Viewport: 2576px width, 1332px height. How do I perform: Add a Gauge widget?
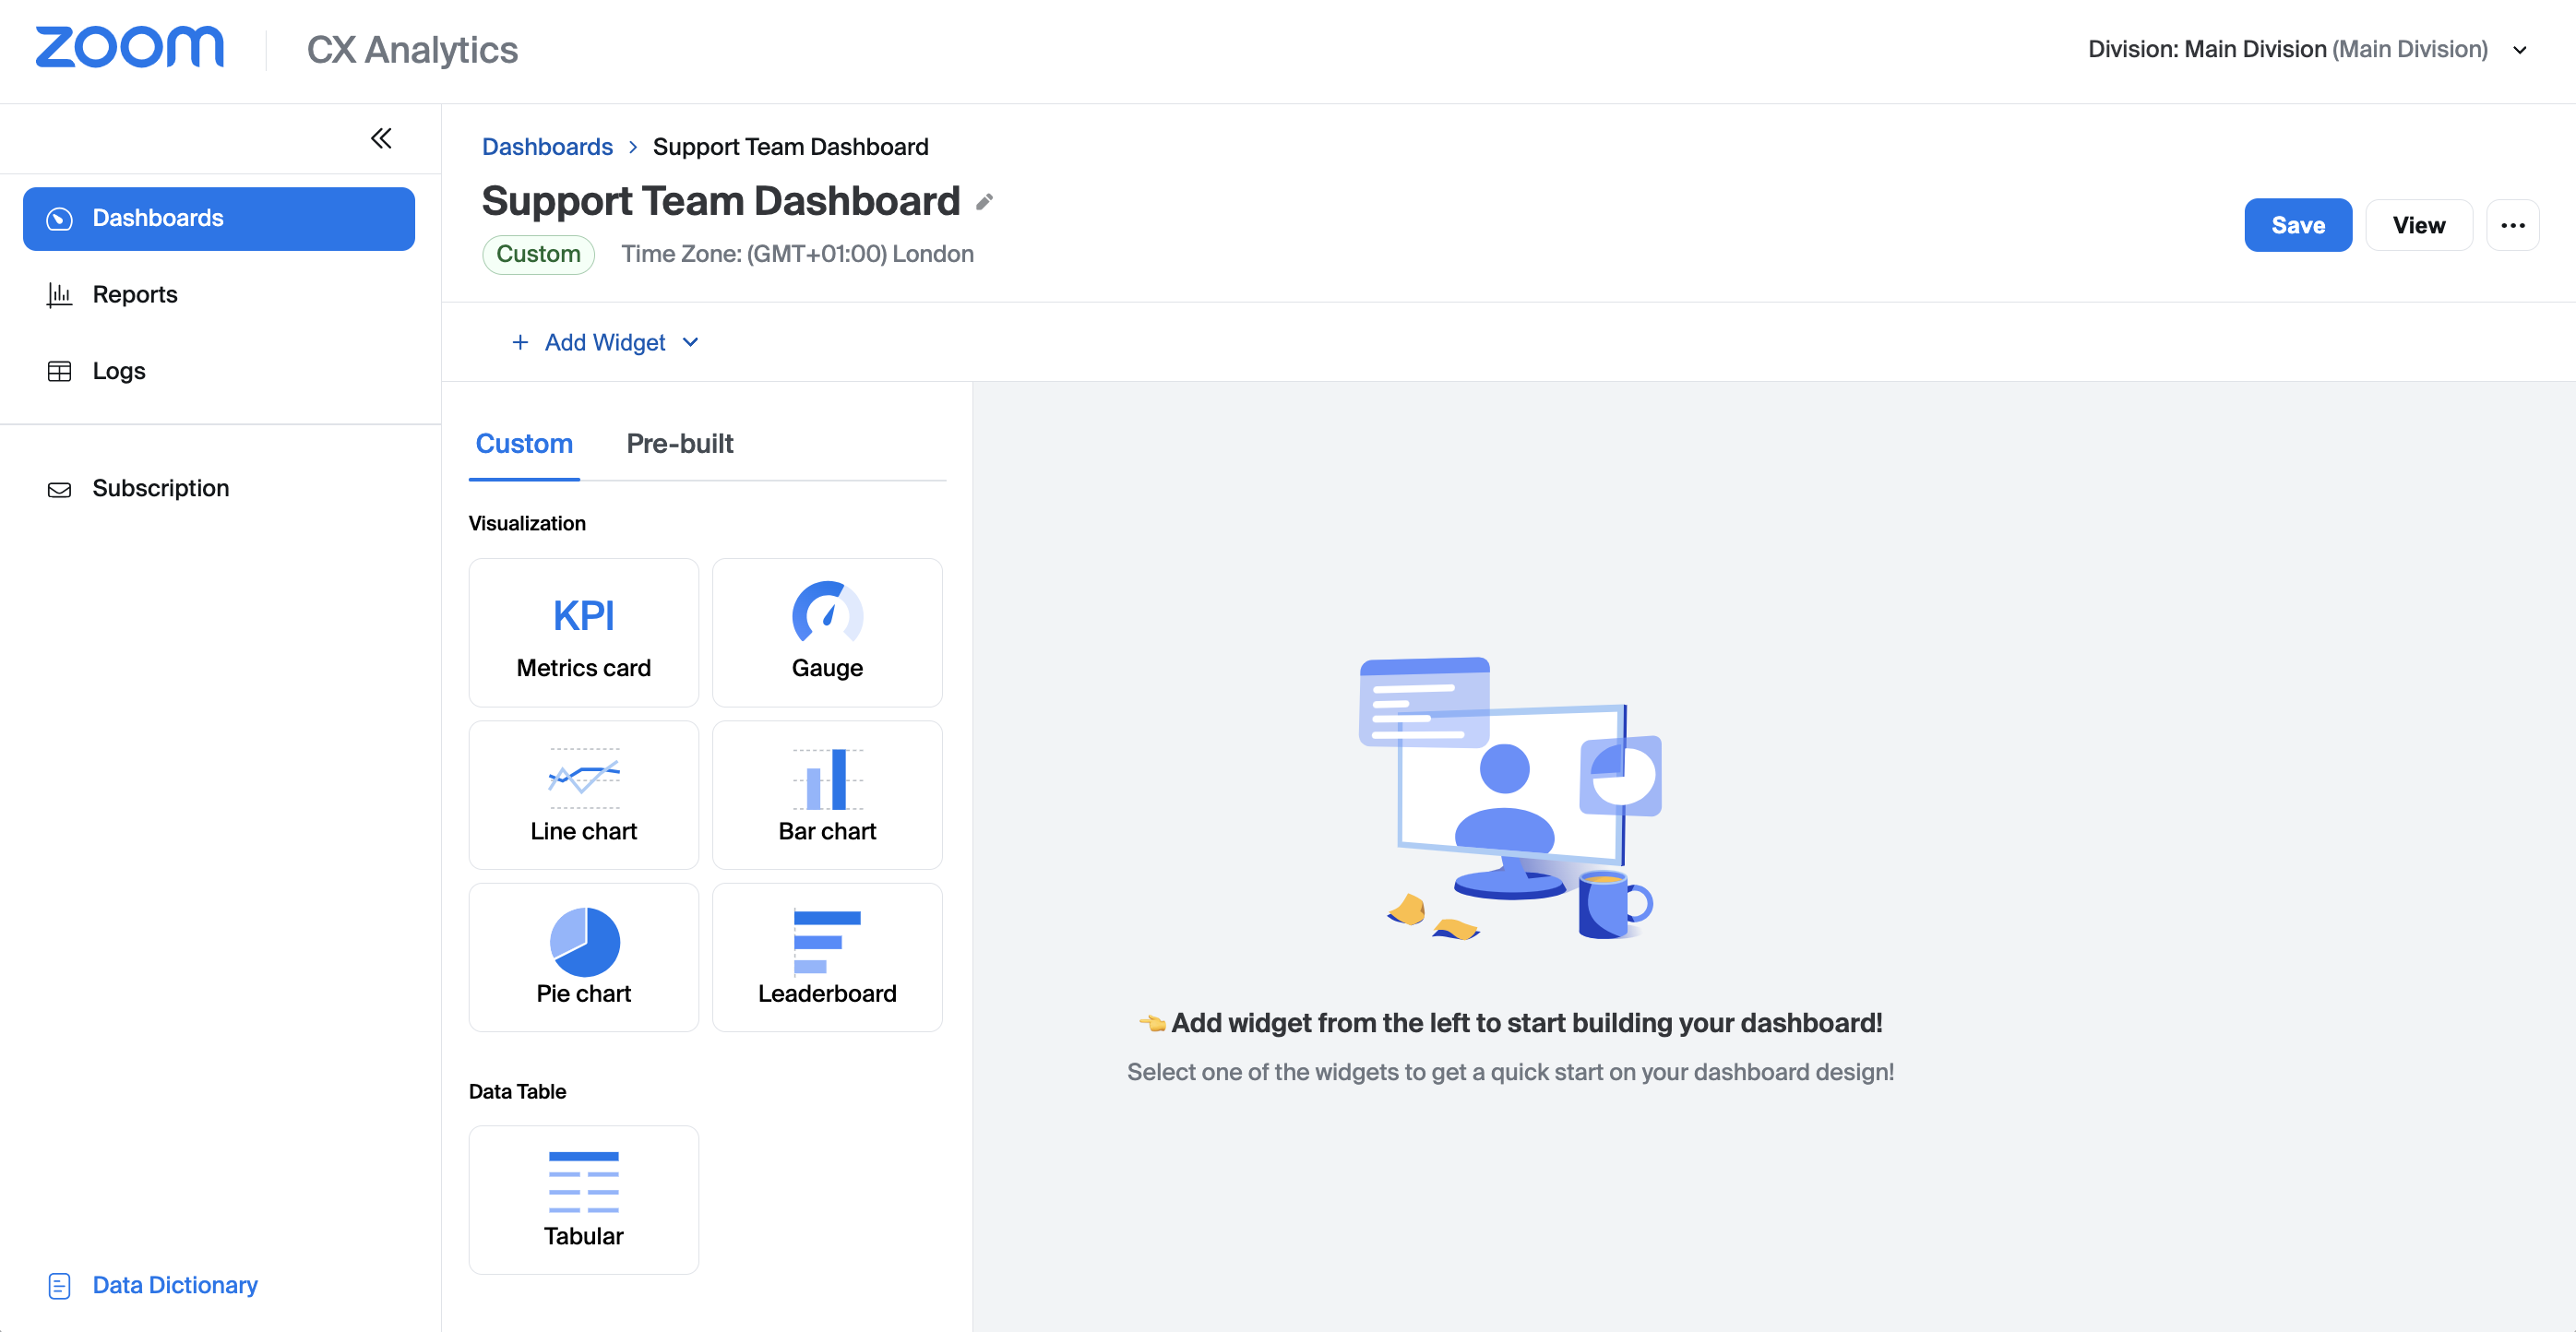[826, 632]
